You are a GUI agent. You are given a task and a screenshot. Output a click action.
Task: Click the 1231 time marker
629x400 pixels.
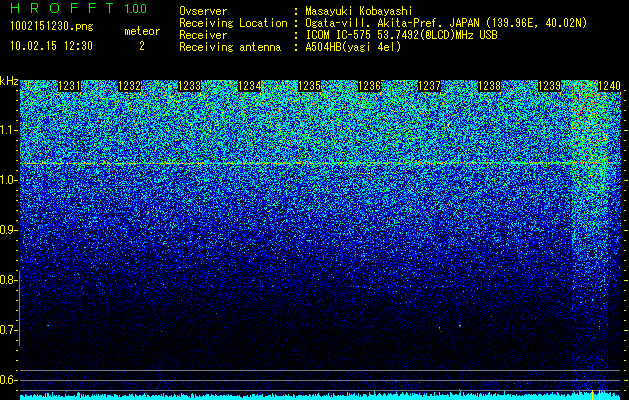click(69, 86)
